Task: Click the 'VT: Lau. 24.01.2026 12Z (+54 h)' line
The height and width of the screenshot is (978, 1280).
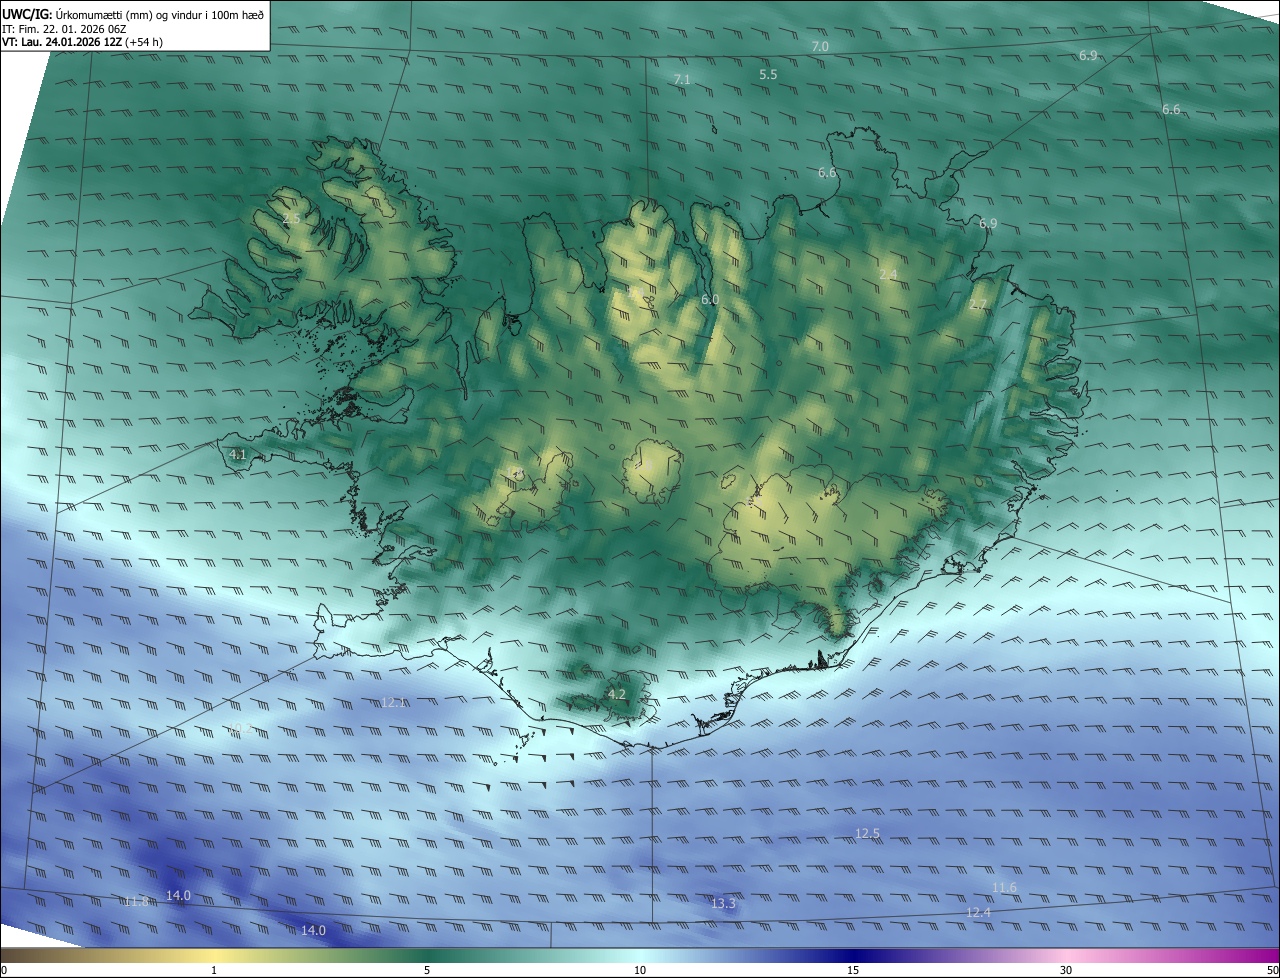Action: tap(84, 43)
